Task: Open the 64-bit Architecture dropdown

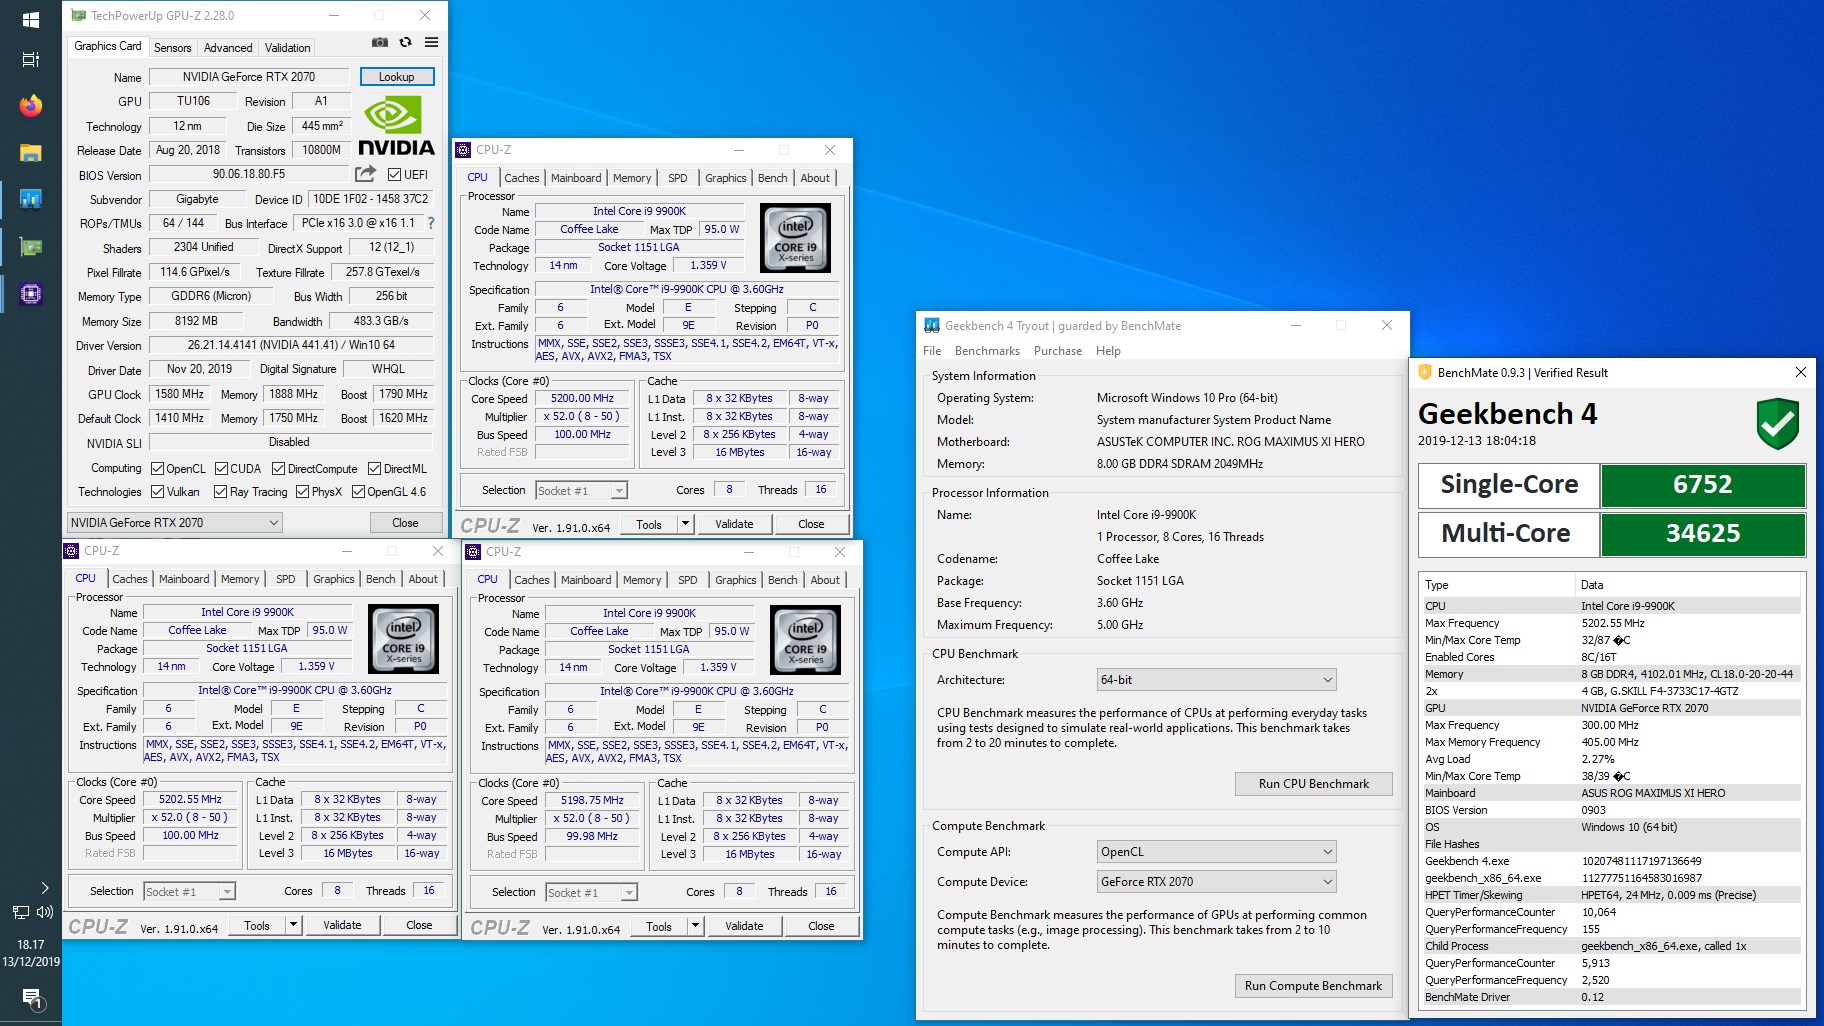Action: 1217,680
